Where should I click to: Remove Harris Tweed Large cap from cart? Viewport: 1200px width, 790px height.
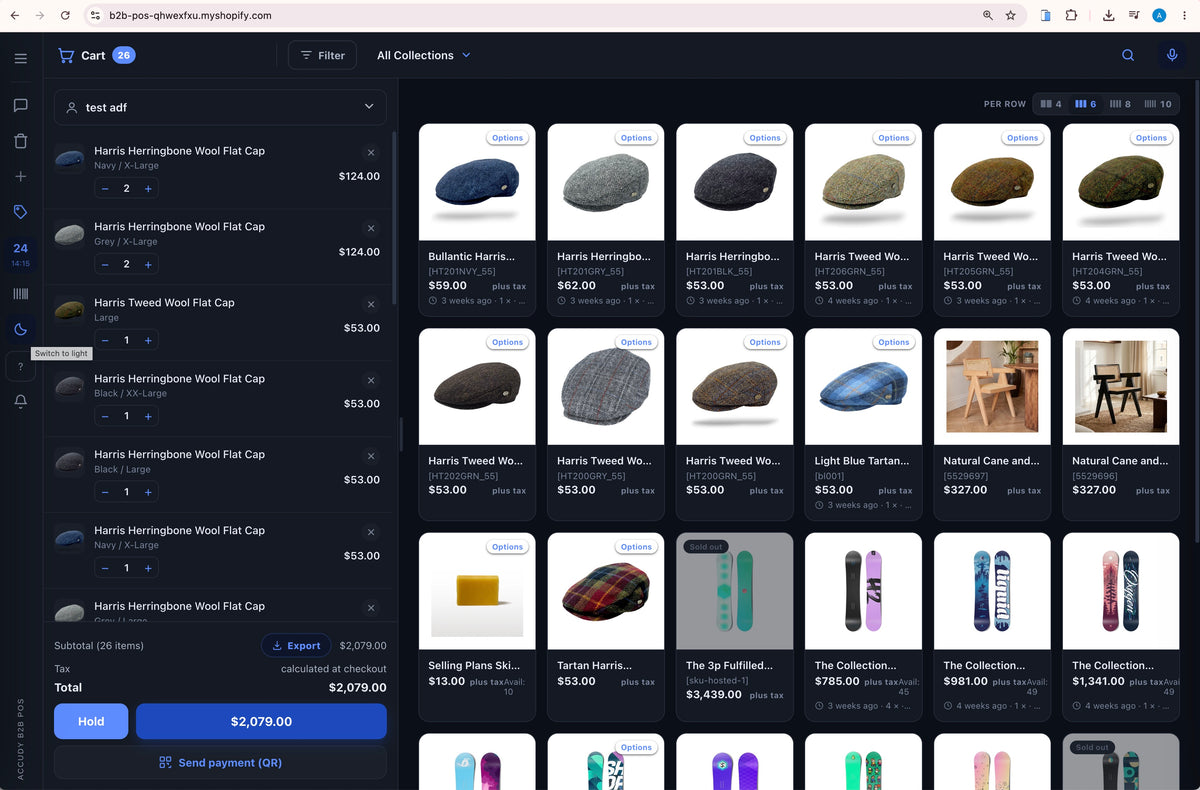(x=371, y=304)
